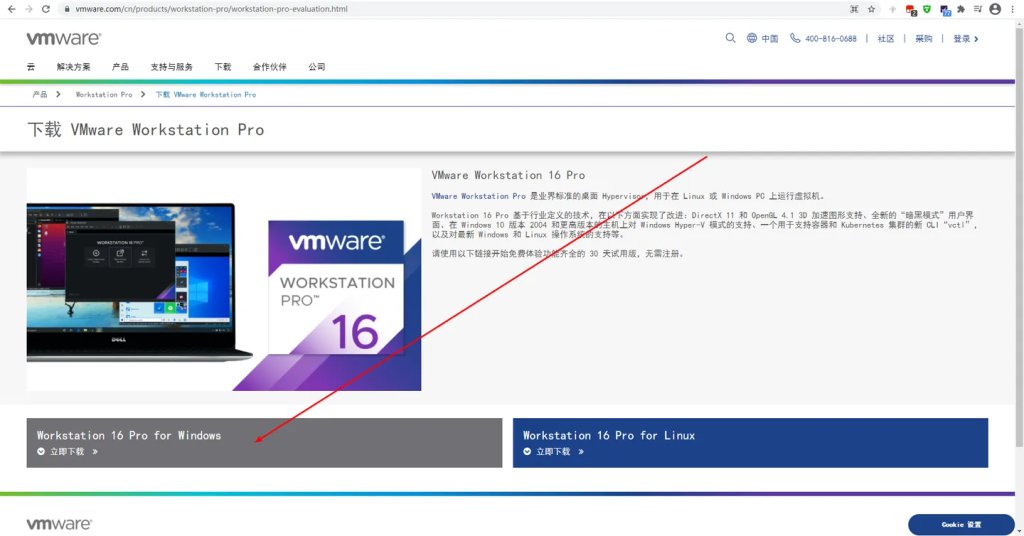
Task: Open the 支持与服务 menu
Action: coord(171,67)
